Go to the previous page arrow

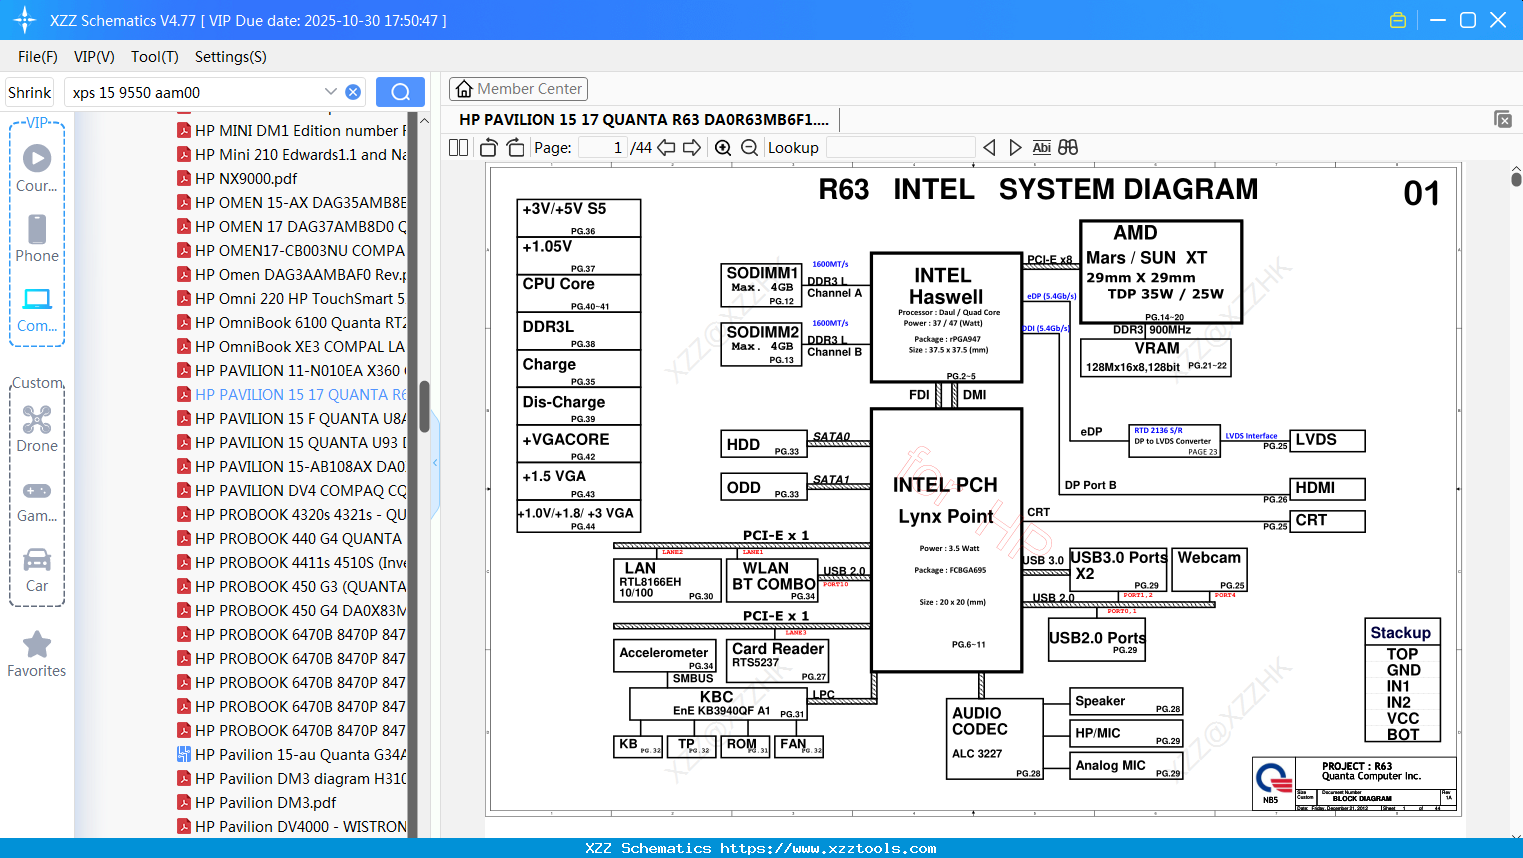[x=666, y=148]
